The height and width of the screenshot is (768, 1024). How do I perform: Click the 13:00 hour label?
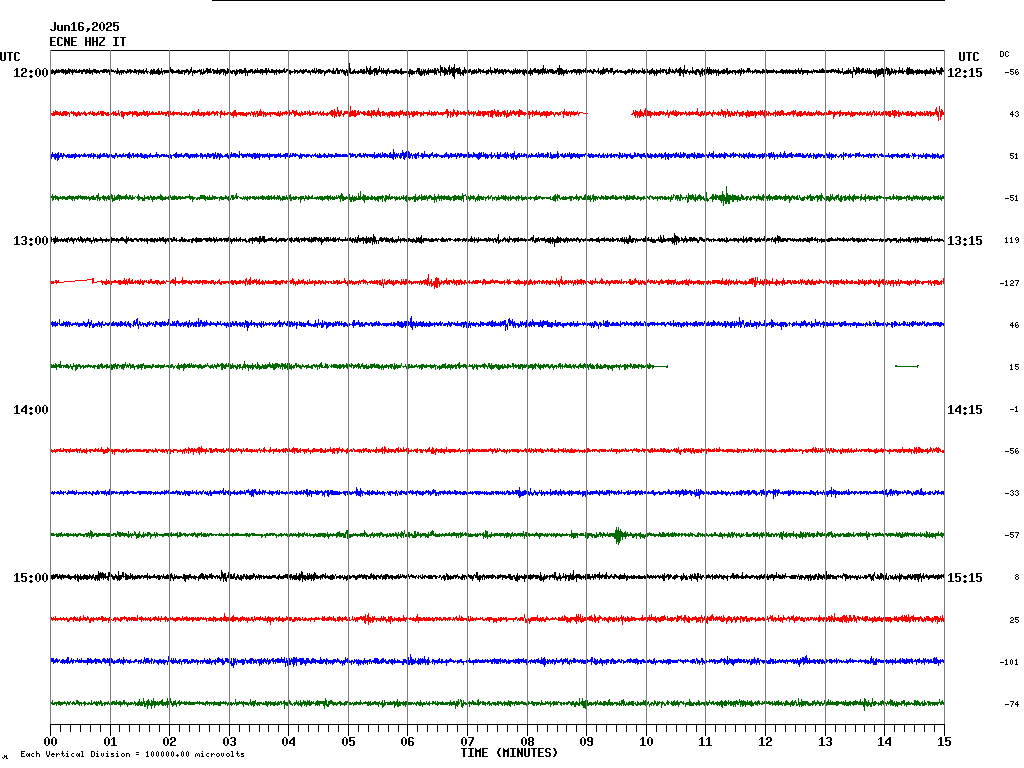click(x=31, y=241)
